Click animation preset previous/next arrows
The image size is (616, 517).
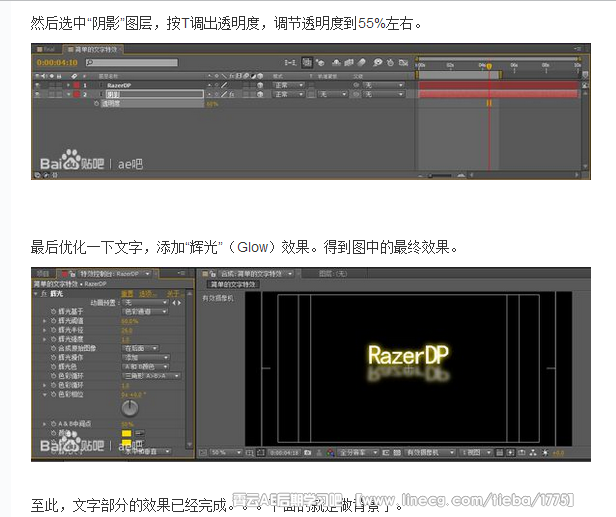(176, 303)
